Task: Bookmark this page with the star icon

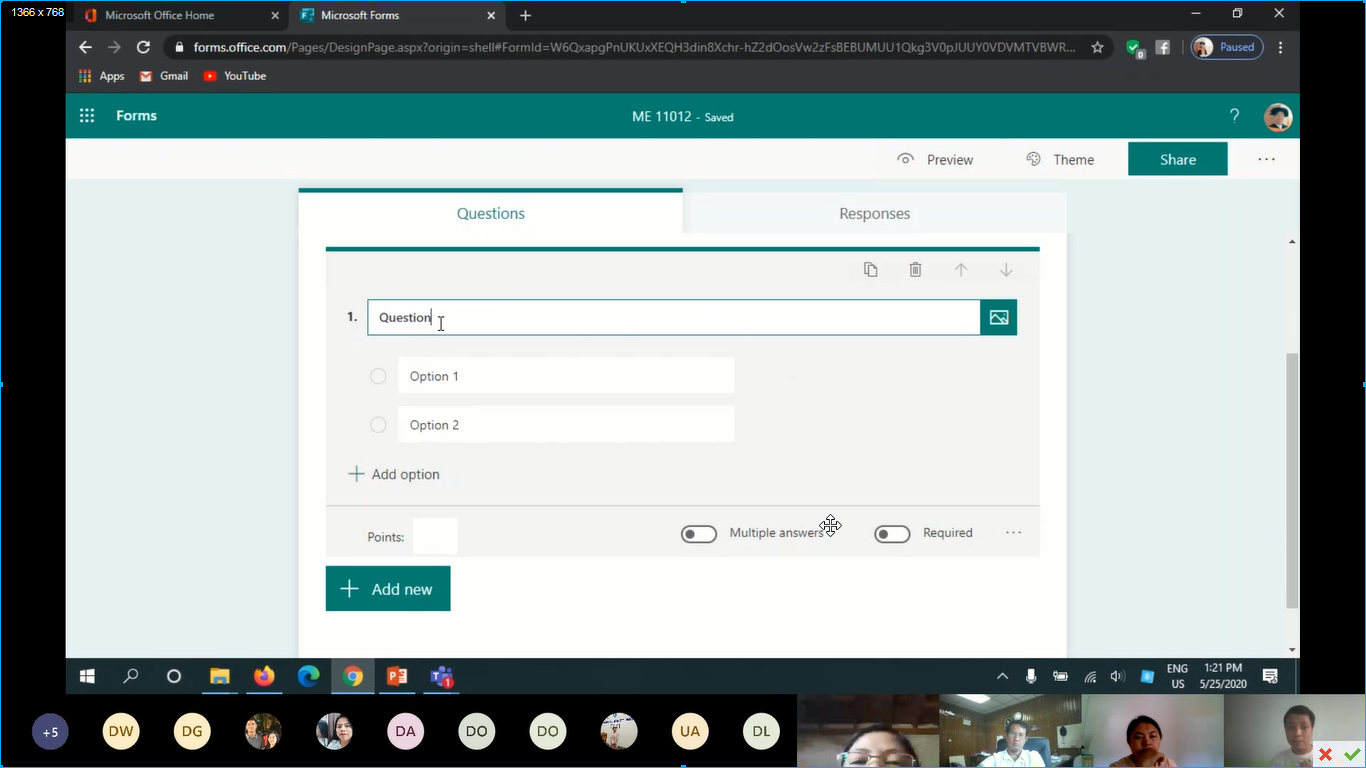Action: [x=1097, y=47]
